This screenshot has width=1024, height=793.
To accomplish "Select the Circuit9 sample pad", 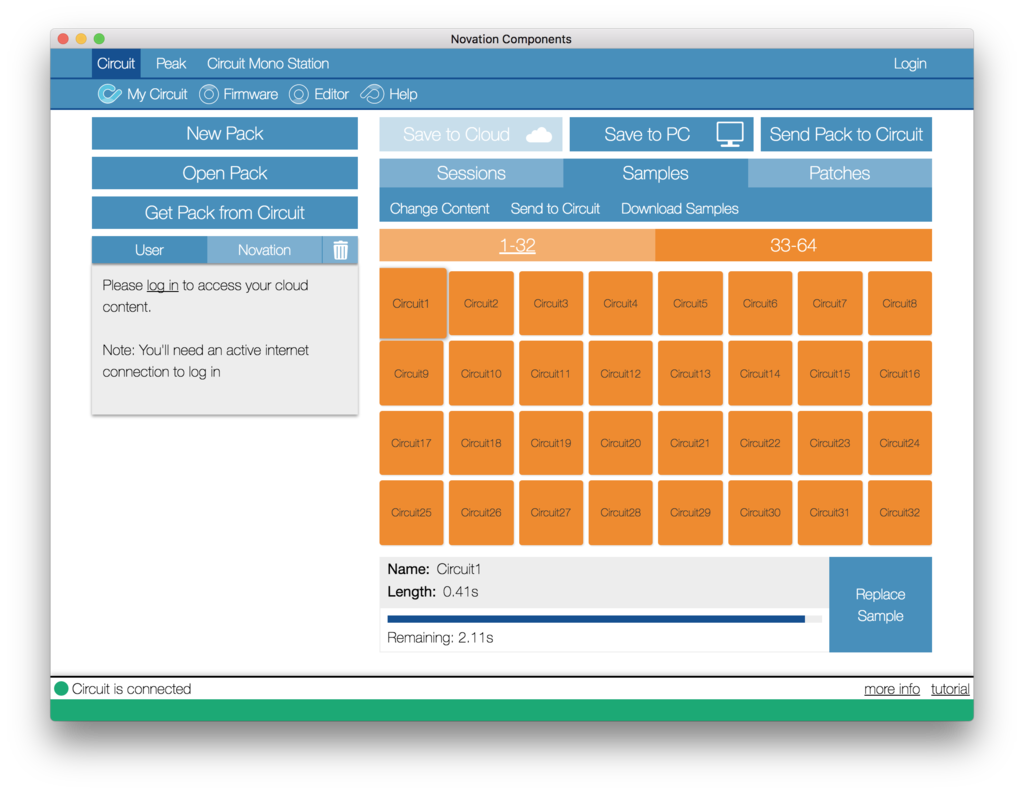I will (x=411, y=374).
